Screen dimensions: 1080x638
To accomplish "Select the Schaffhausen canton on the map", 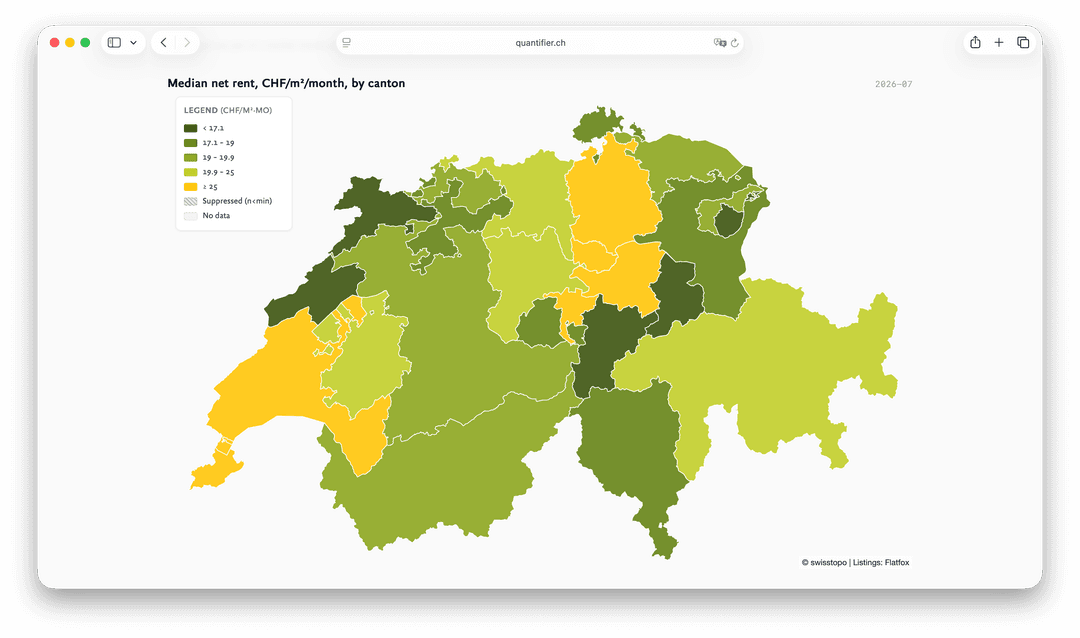I will tap(598, 124).
